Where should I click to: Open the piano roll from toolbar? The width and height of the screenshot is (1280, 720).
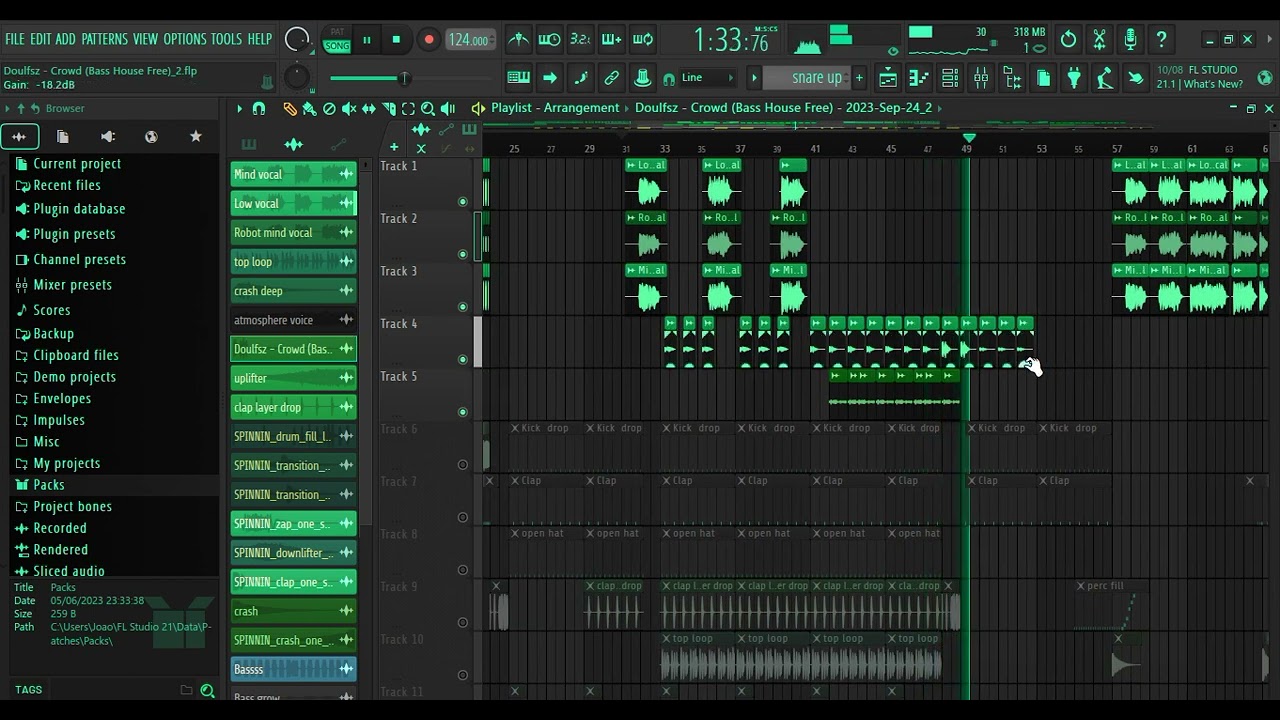pos(919,78)
